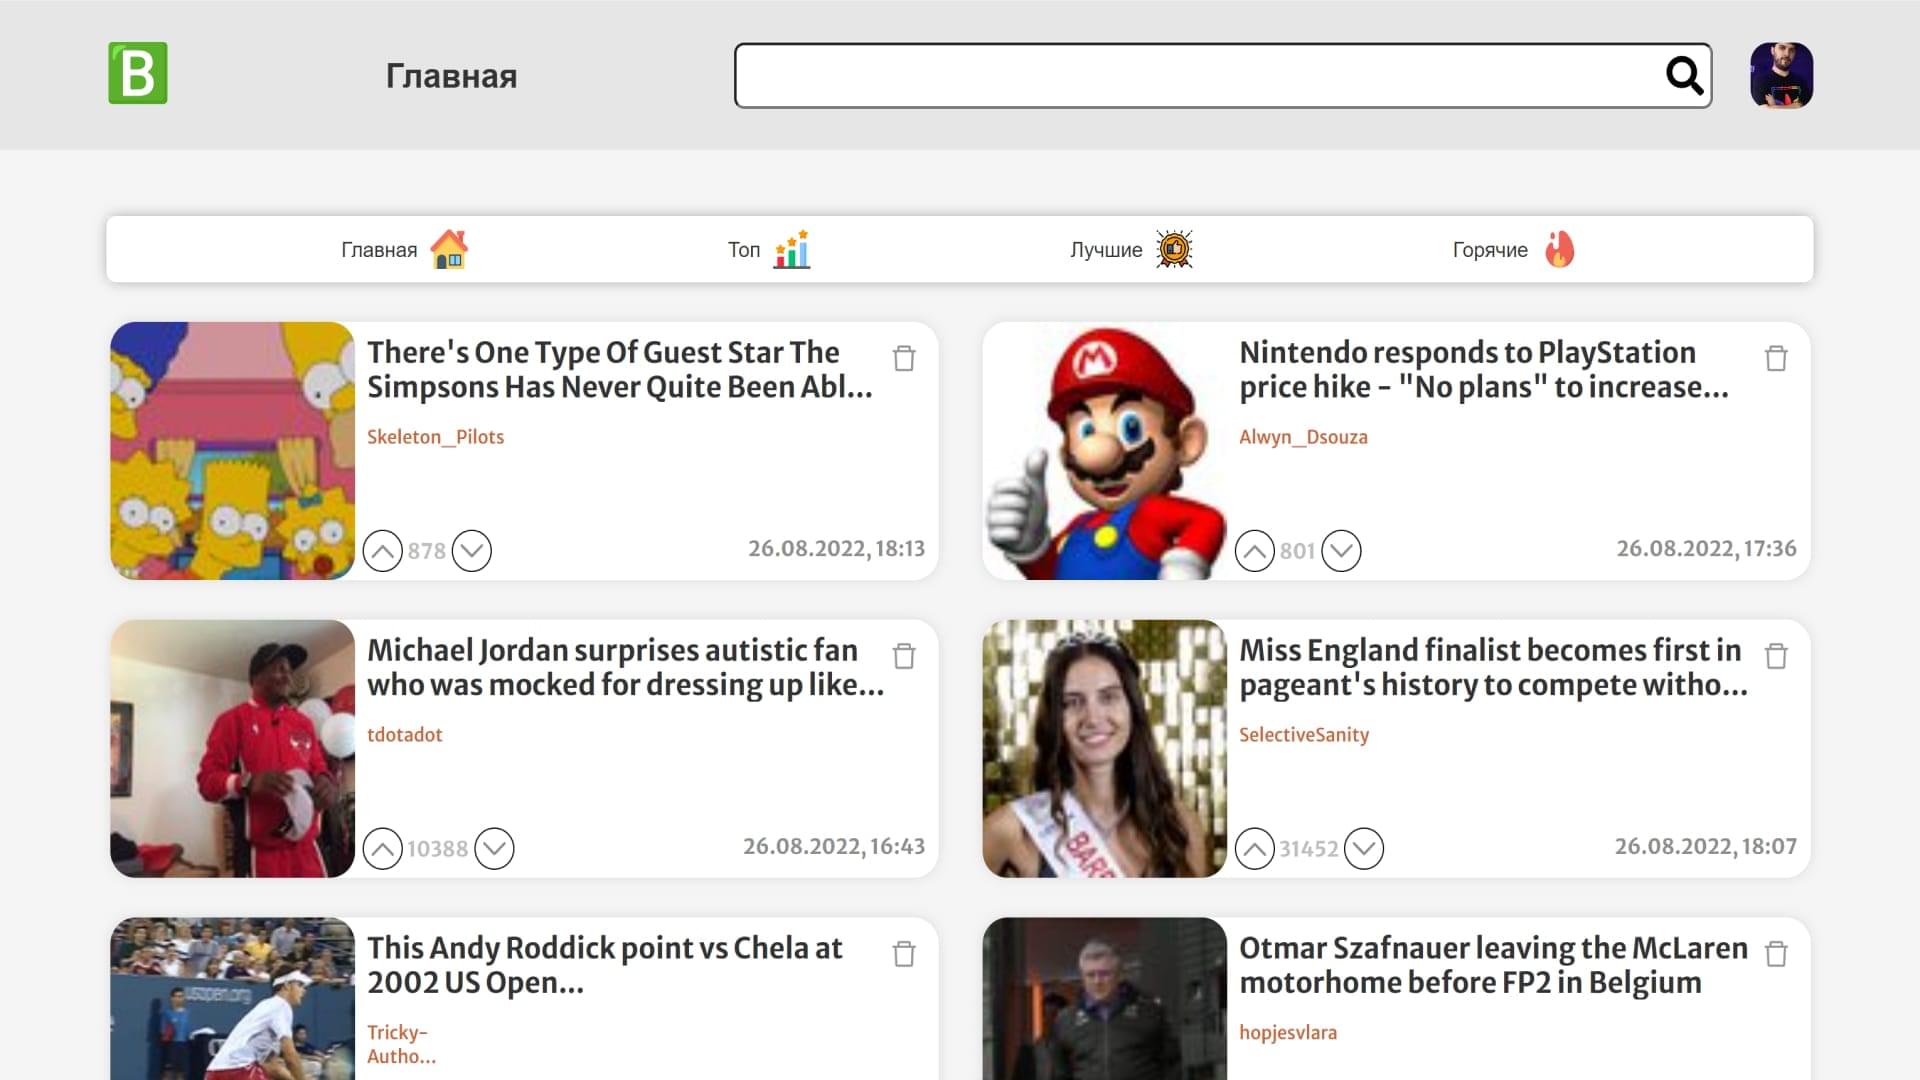This screenshot has height=1080, width=1920.
Task: Click the search magnifier icon
Action: [1684, 75]
